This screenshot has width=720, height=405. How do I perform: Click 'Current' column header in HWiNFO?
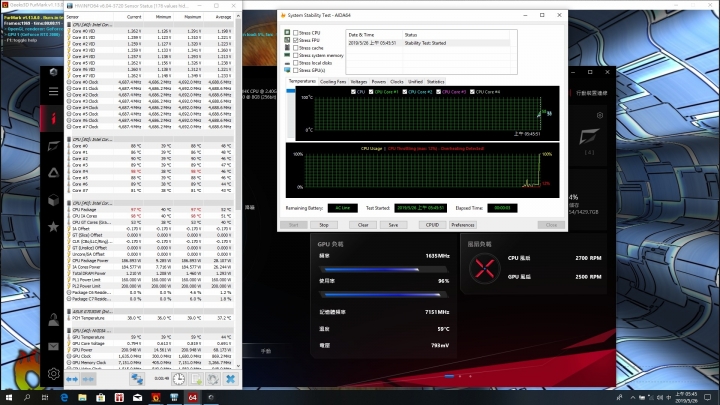(134, 17)
